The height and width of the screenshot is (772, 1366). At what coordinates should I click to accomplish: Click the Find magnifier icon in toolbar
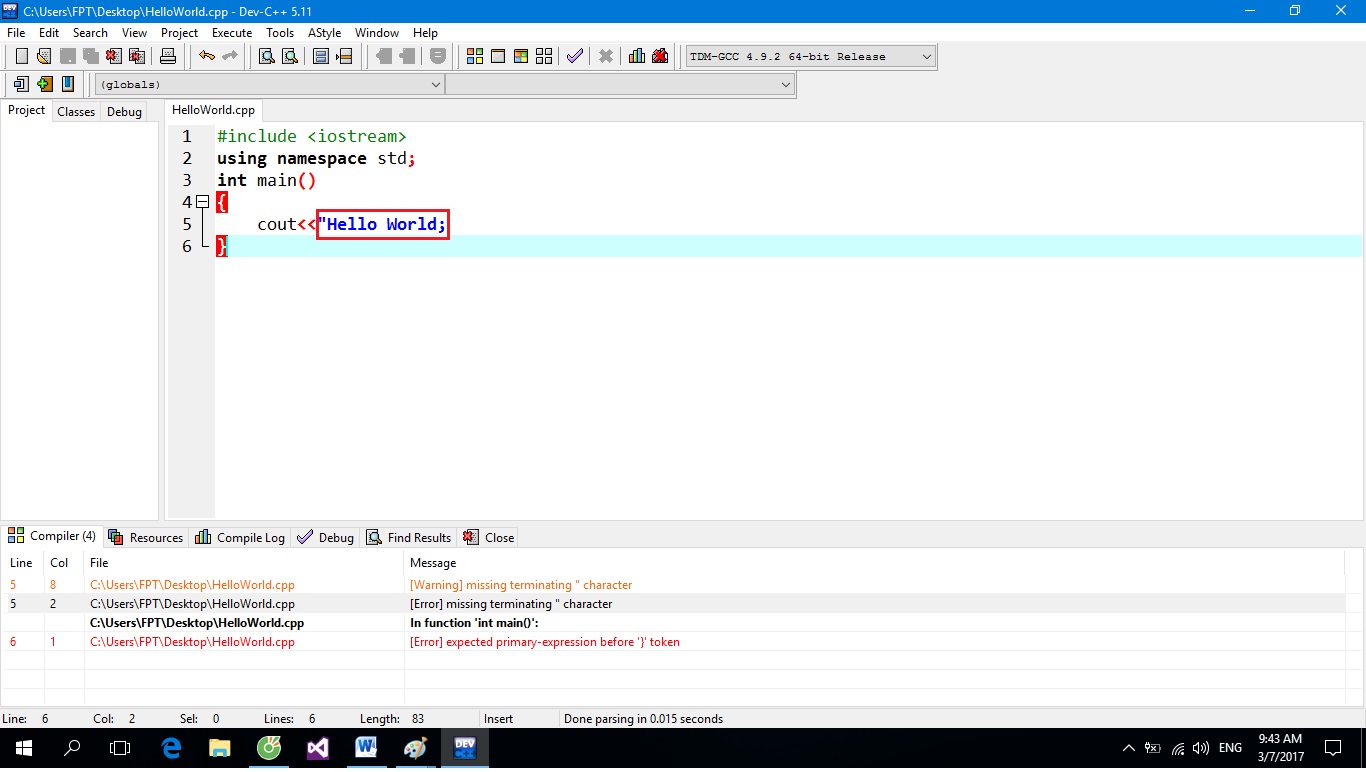[267, 56]
